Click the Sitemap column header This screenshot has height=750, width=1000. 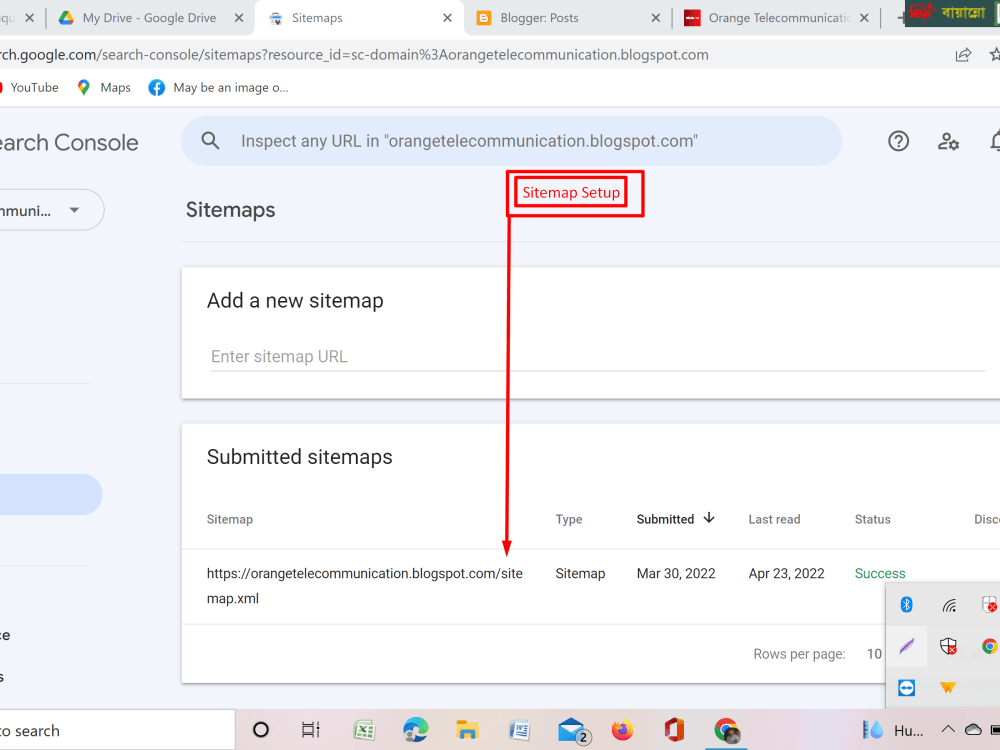230,519
